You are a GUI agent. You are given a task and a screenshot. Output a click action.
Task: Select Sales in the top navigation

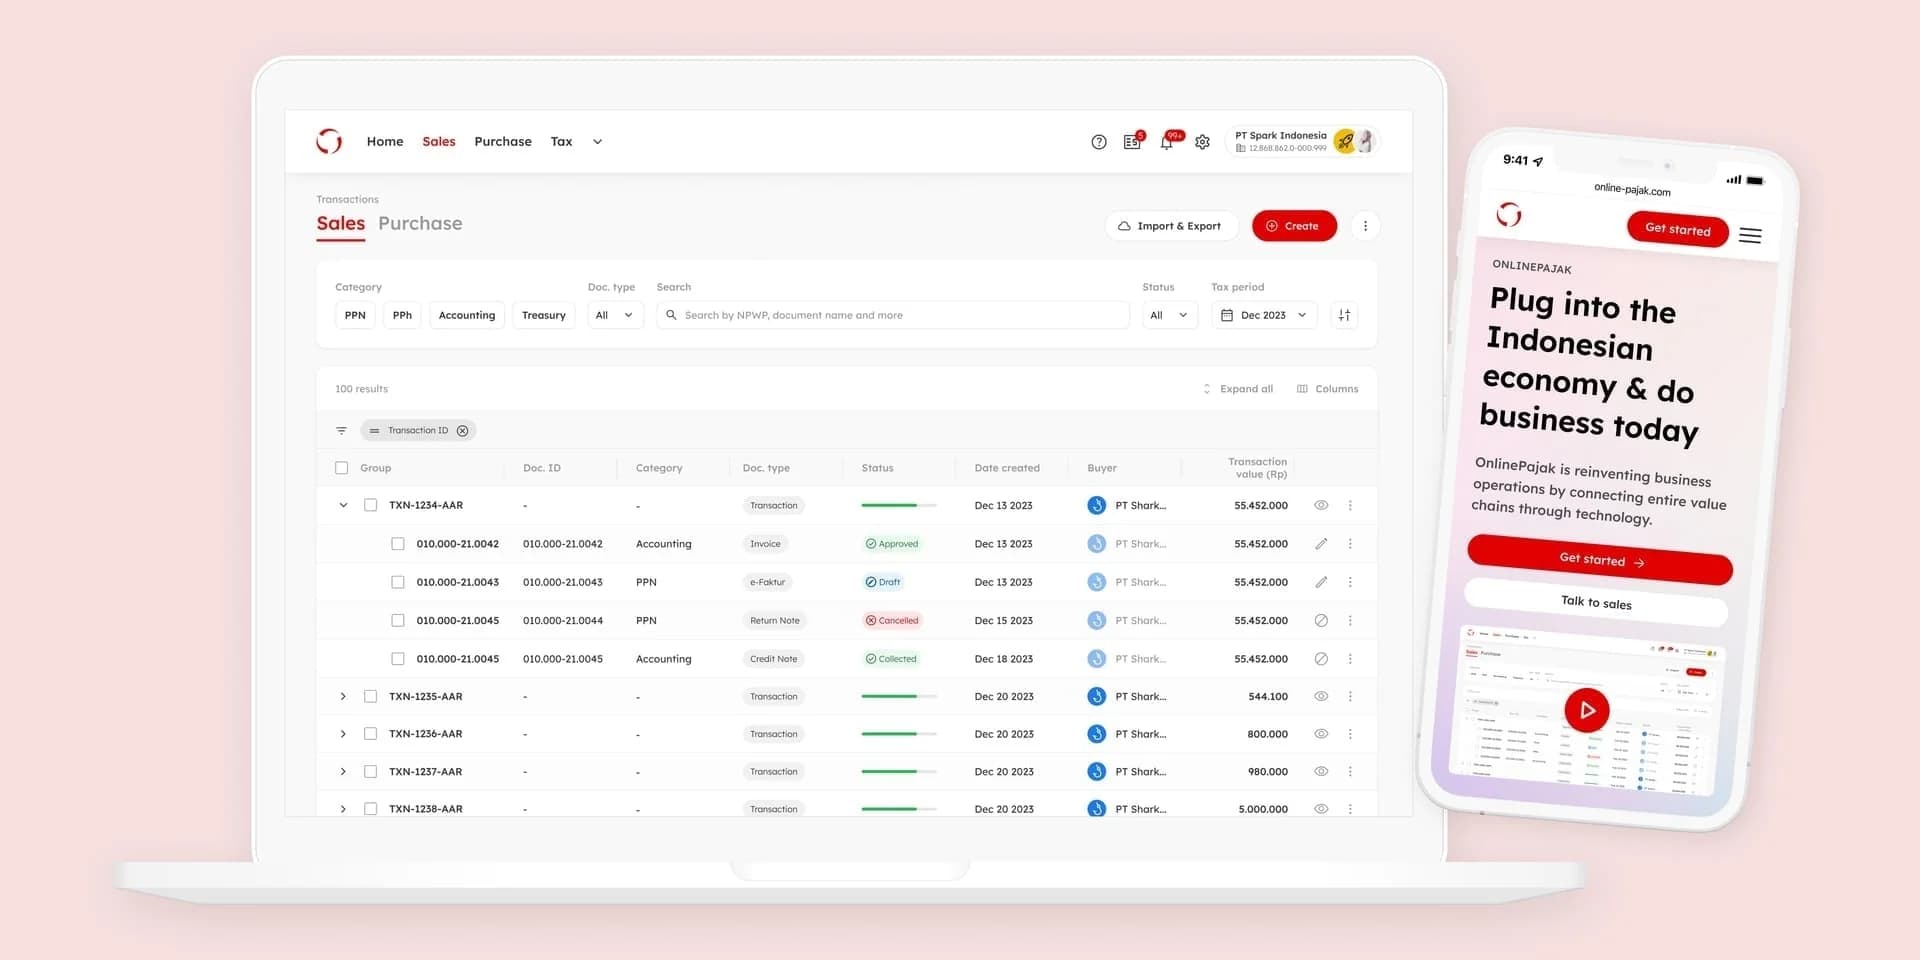pyautogui.click(x=439, y=142)
